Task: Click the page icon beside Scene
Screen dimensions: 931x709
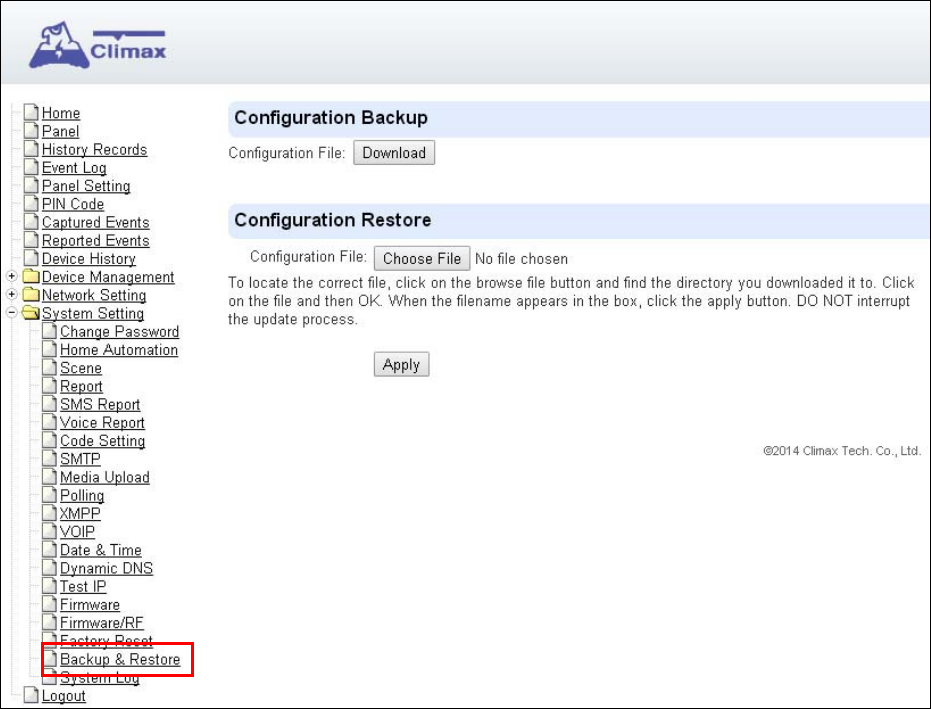Action: coord(50,368)
